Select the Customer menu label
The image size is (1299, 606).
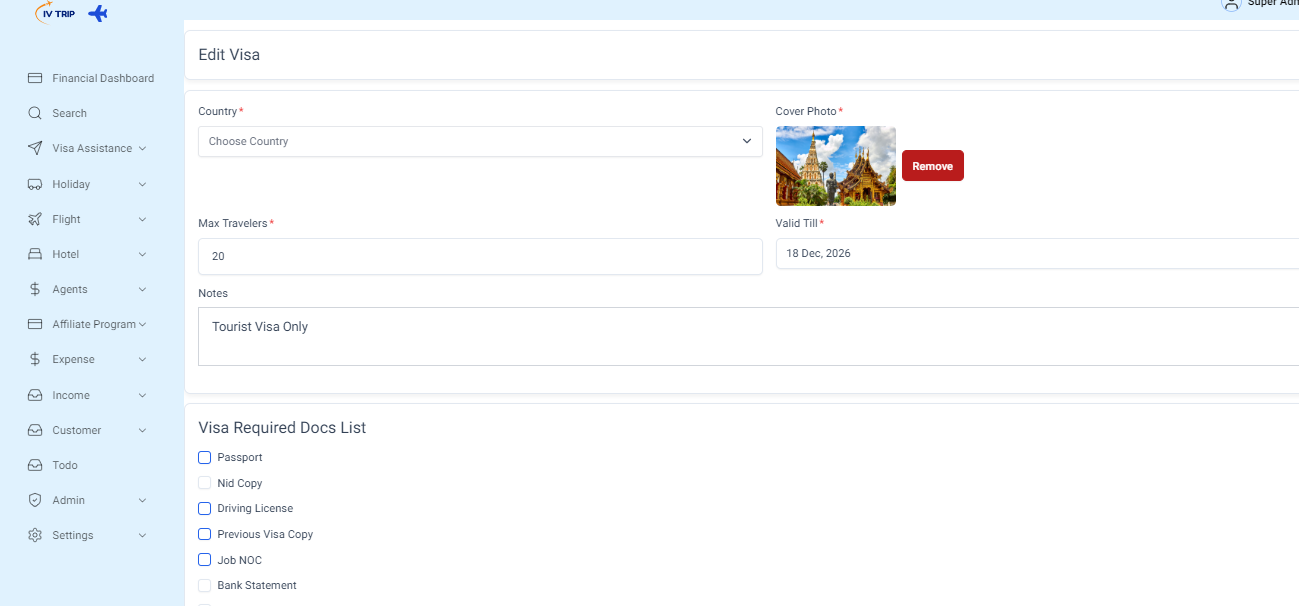[77, 430]
